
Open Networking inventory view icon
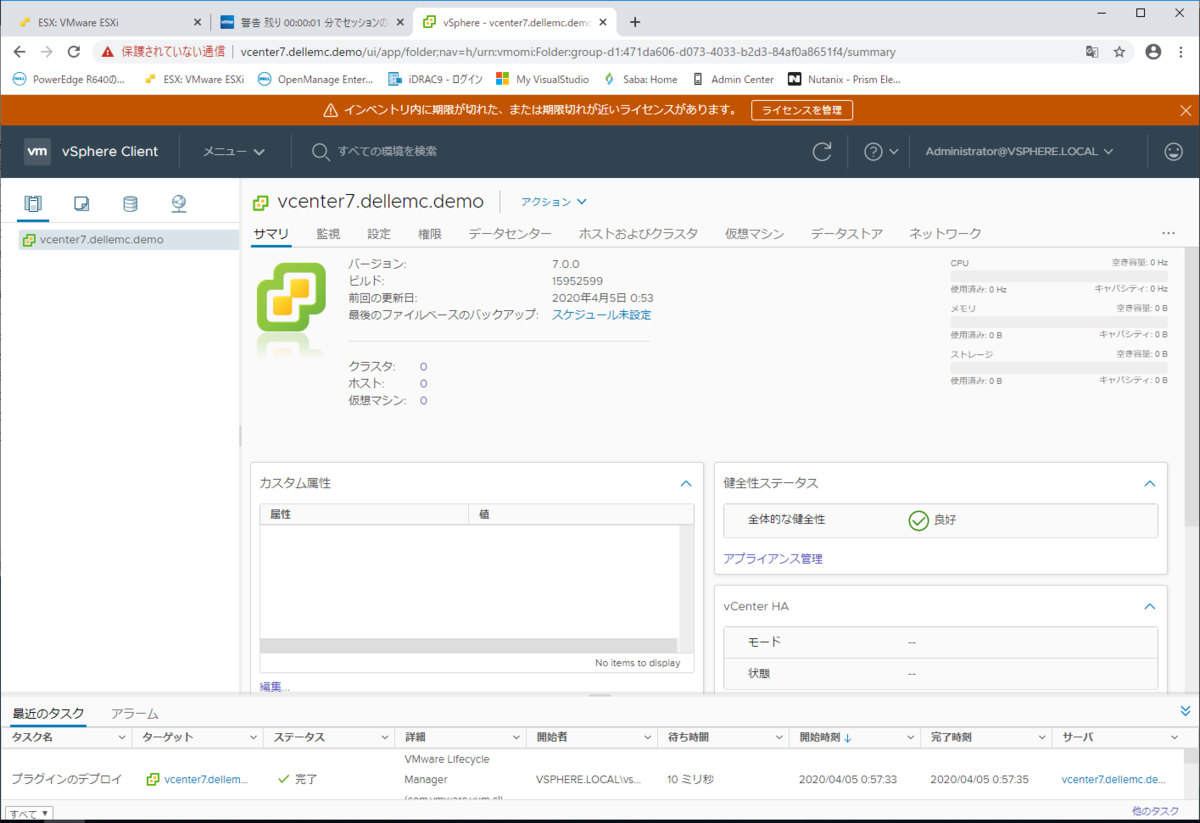pyautogui.click(x=179, y=204)
